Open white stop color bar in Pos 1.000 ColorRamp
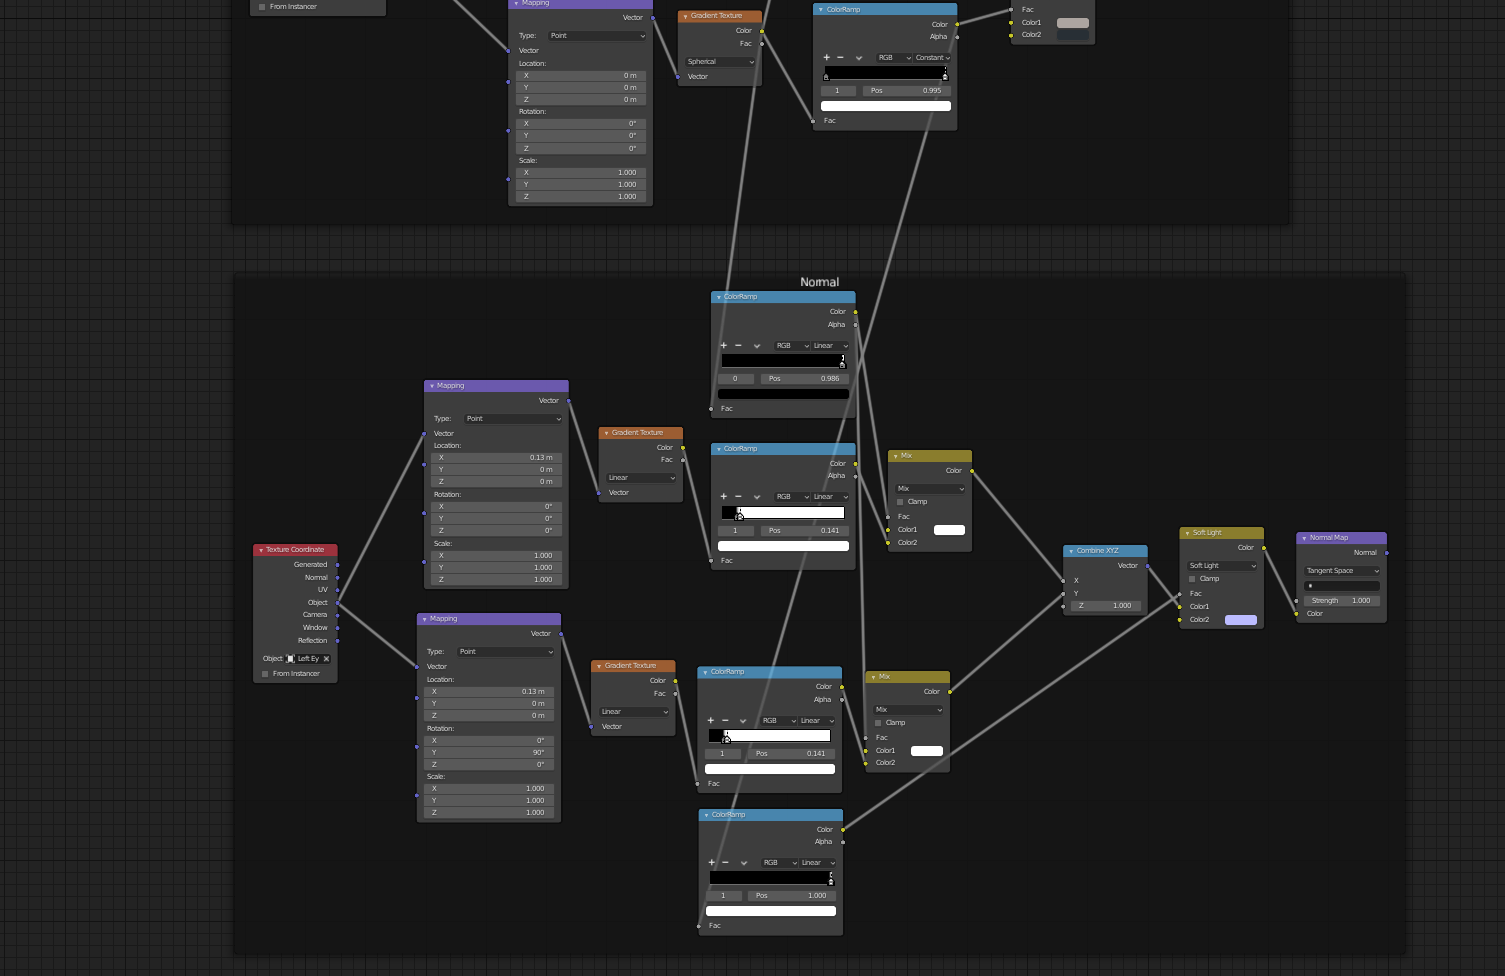 pyautogui.click(x=771, y=911)
